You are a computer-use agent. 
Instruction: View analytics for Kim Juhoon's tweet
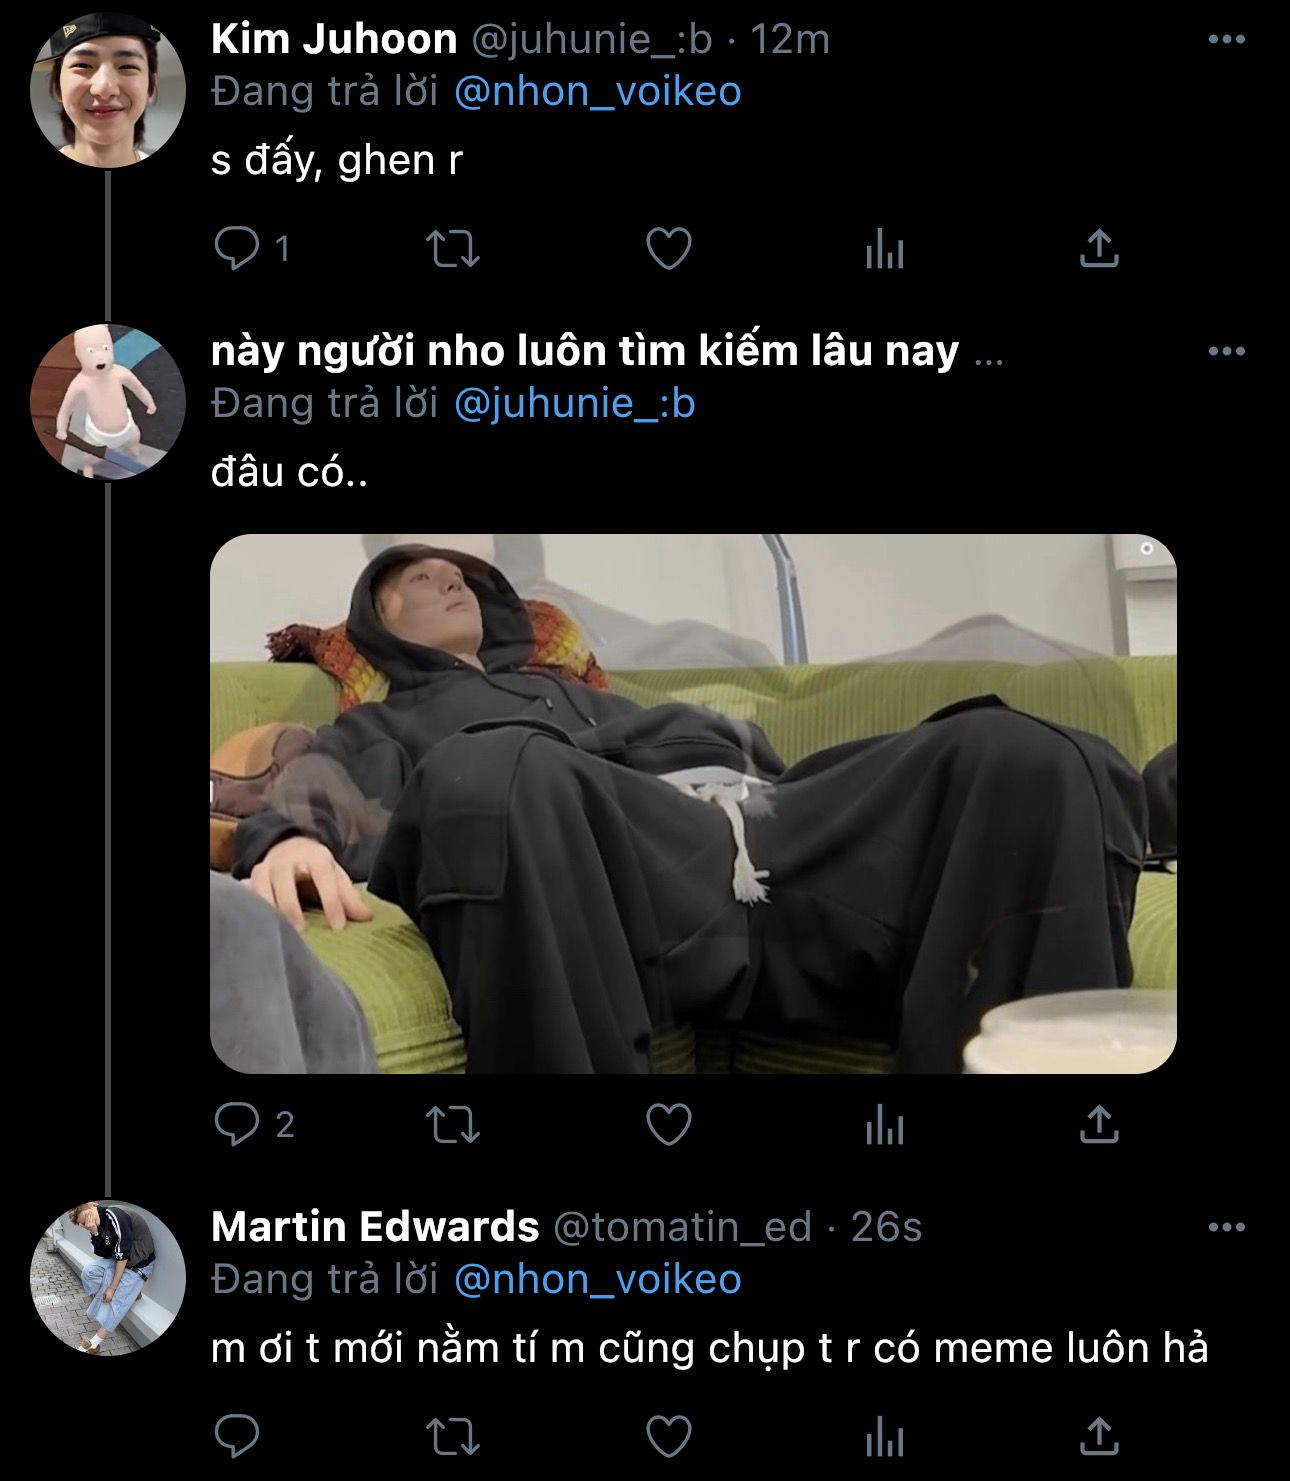coord(884,249)
